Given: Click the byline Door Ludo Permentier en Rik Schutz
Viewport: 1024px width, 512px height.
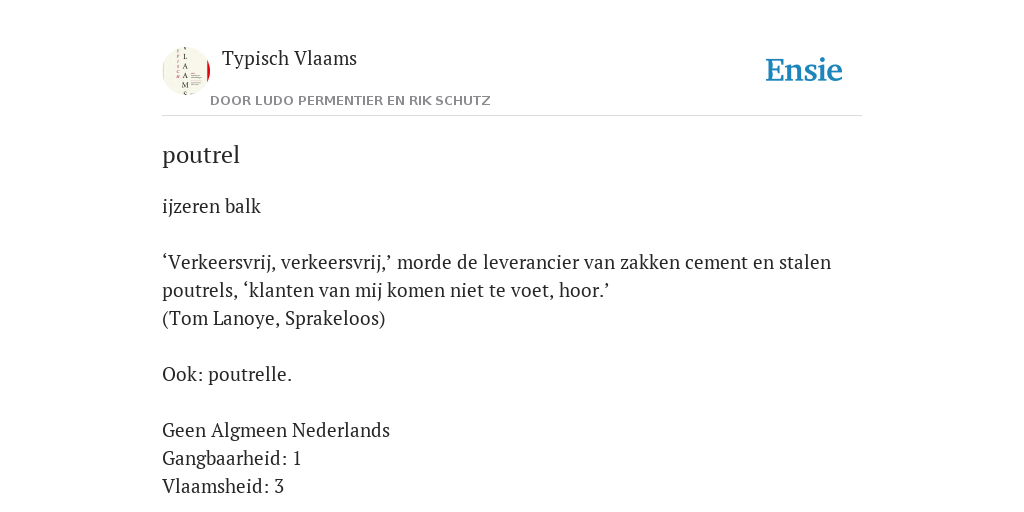Looking at the screenshot, I should click(x=350, y=101).
